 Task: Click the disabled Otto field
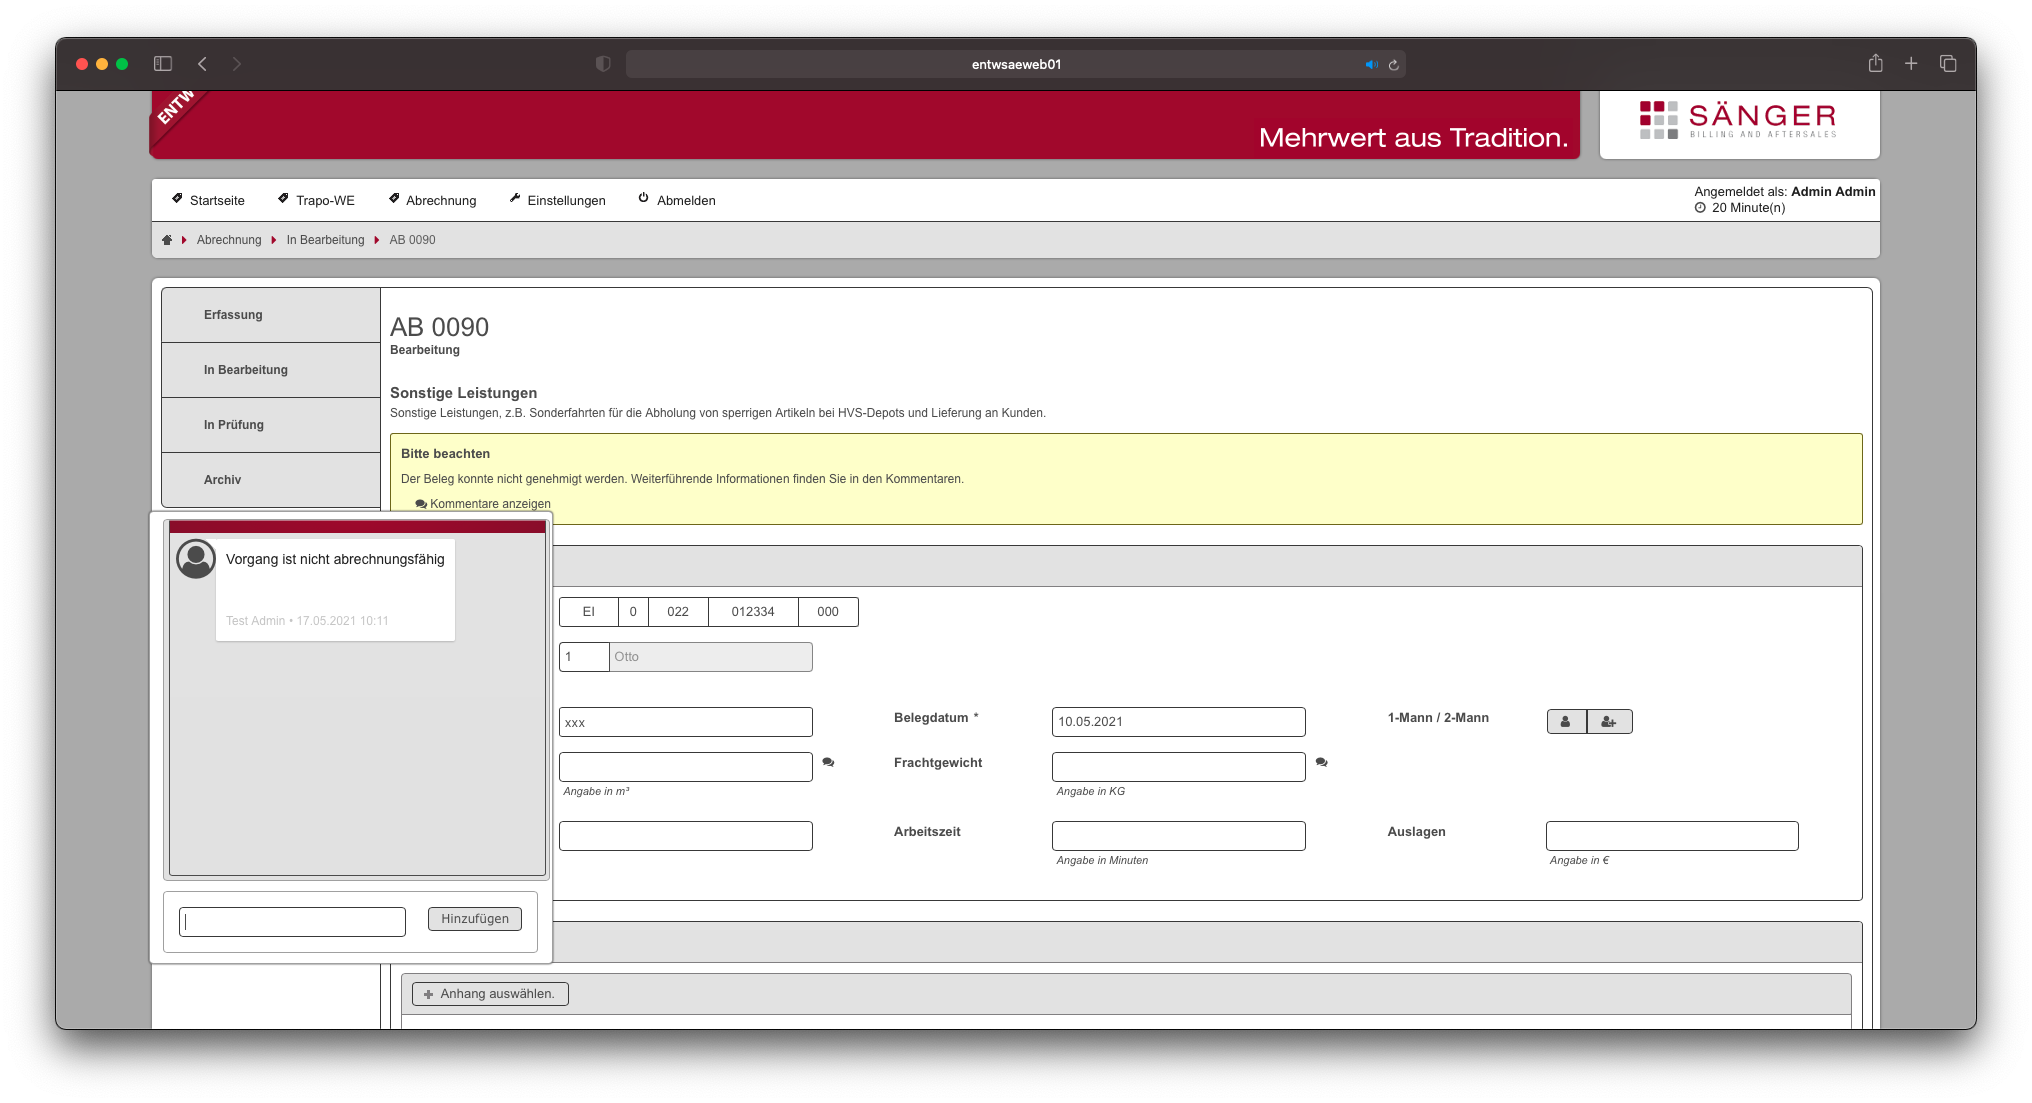tap(711, 657)
